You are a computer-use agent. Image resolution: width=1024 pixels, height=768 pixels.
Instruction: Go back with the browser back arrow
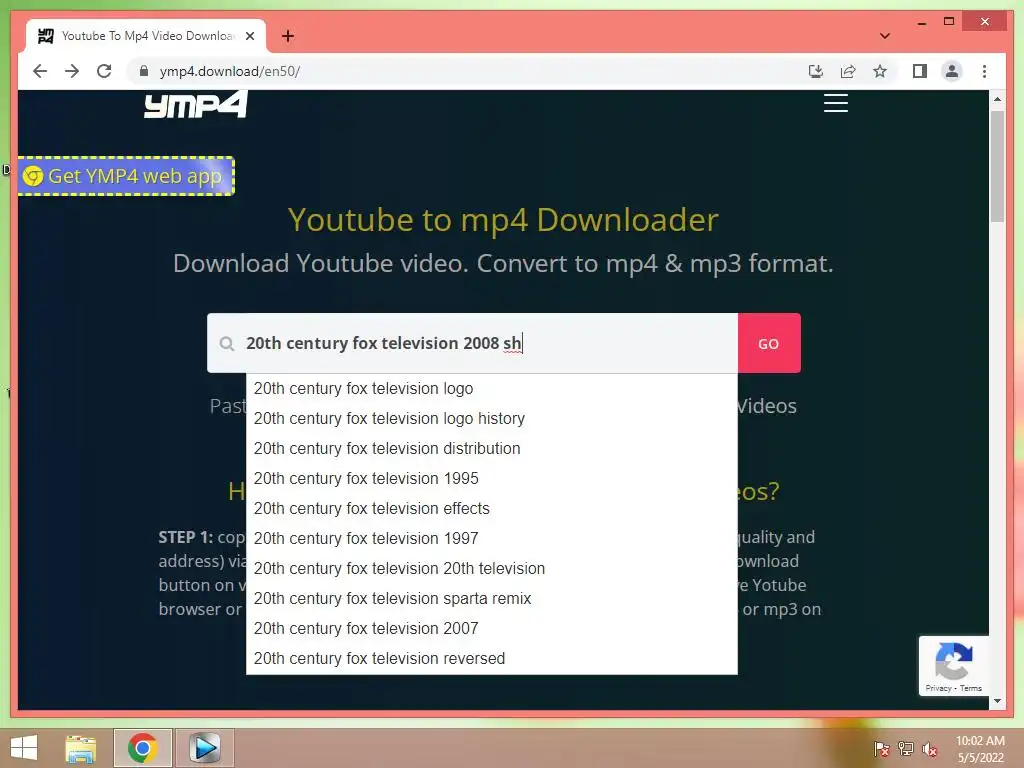(x=40, y=71)
